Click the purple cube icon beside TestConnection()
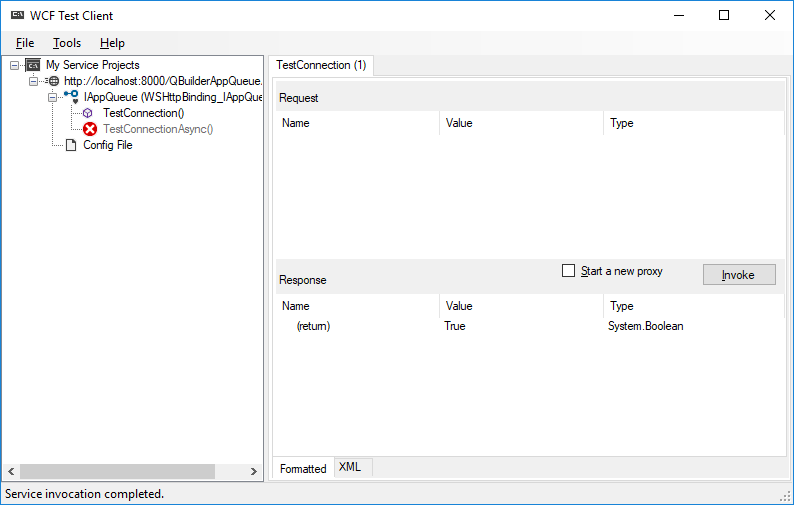 (x=88, y=113)
